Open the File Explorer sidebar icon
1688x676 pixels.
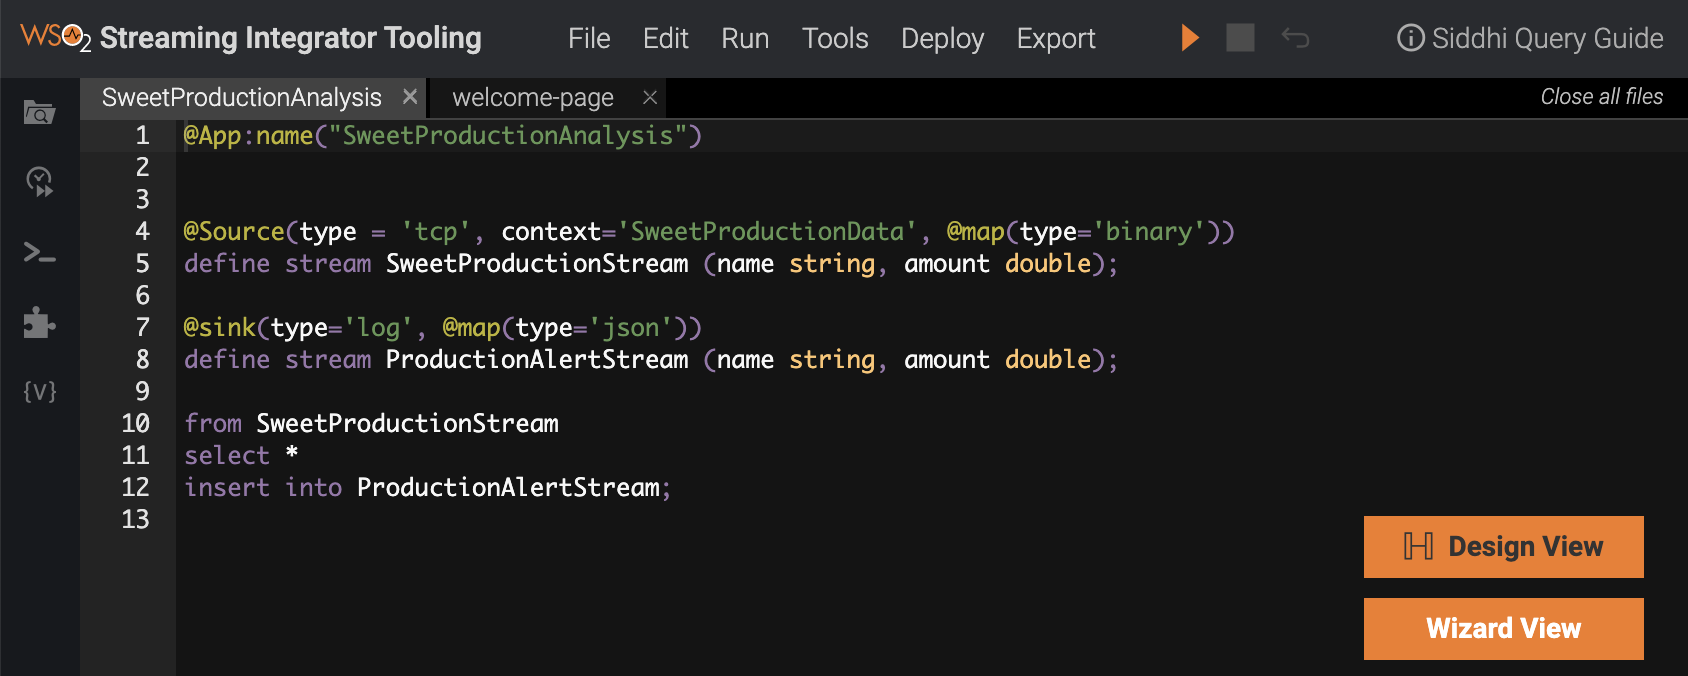point(39,111)
